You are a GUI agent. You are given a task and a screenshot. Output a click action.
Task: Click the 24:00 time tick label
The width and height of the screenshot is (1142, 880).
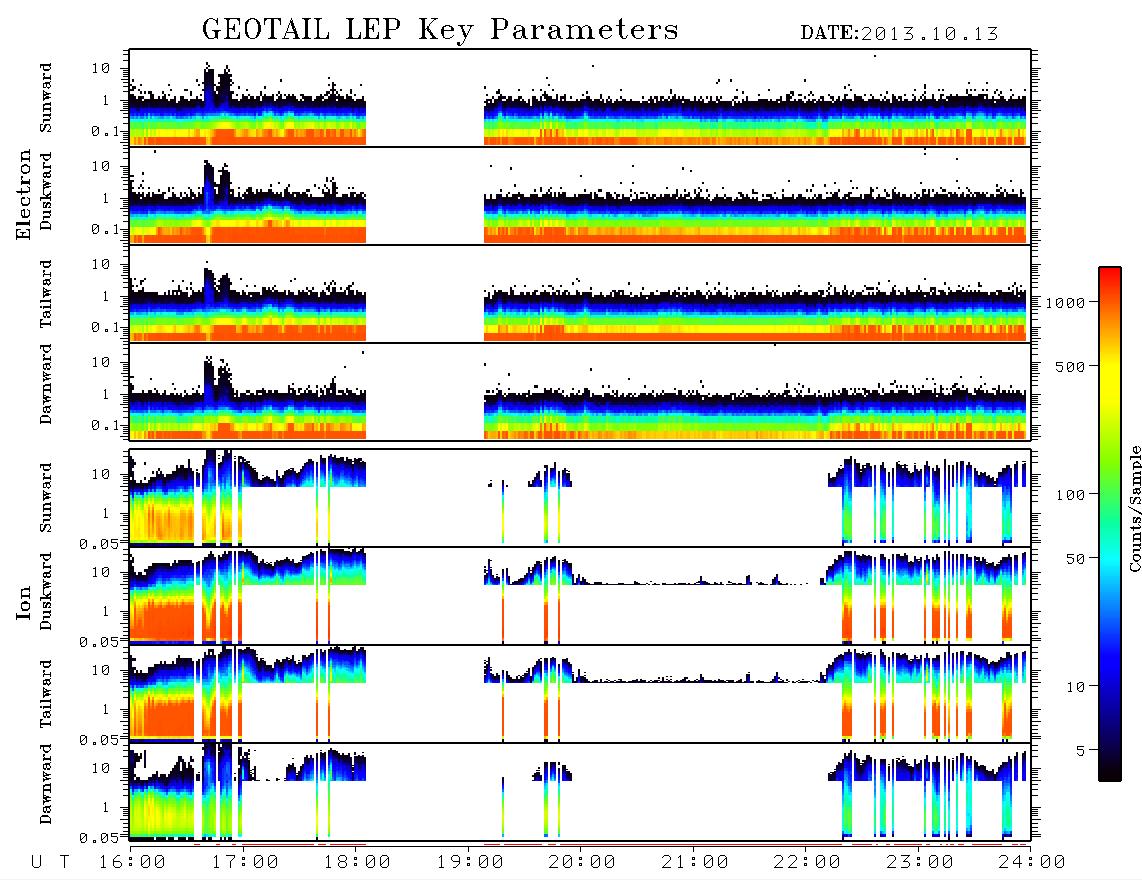click(1032, 863)
